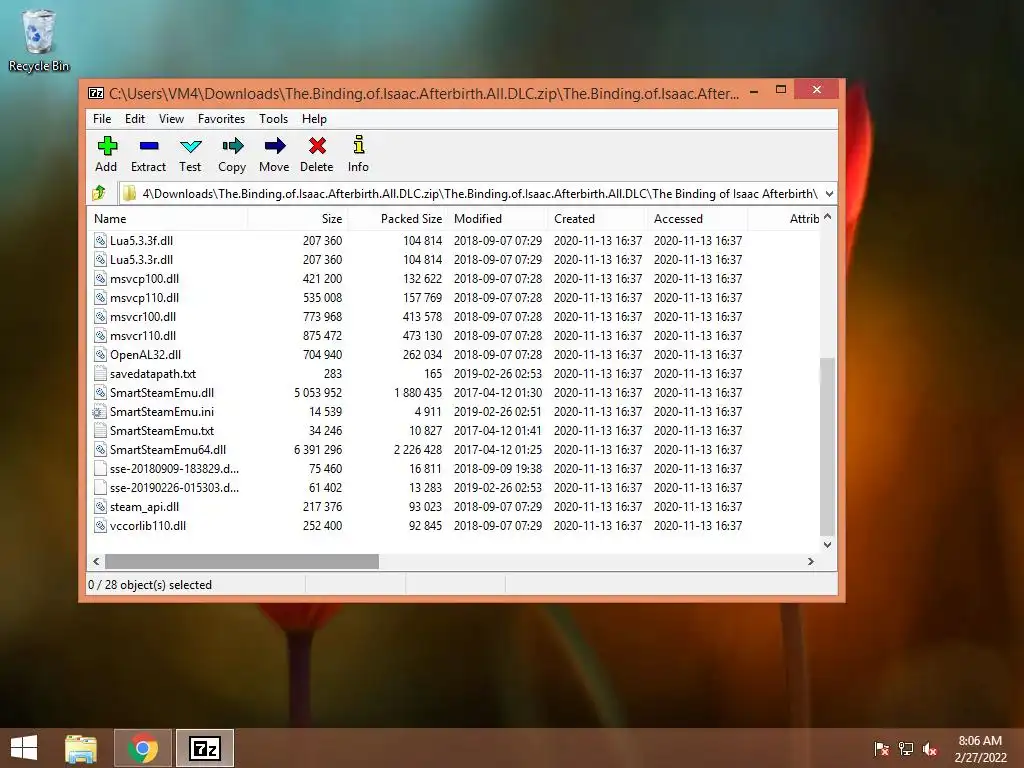This screenshot has height=768, width=1024.
Task: Open the taskbar clock and date
Action: pyautogui.click(x=980, y=749)
